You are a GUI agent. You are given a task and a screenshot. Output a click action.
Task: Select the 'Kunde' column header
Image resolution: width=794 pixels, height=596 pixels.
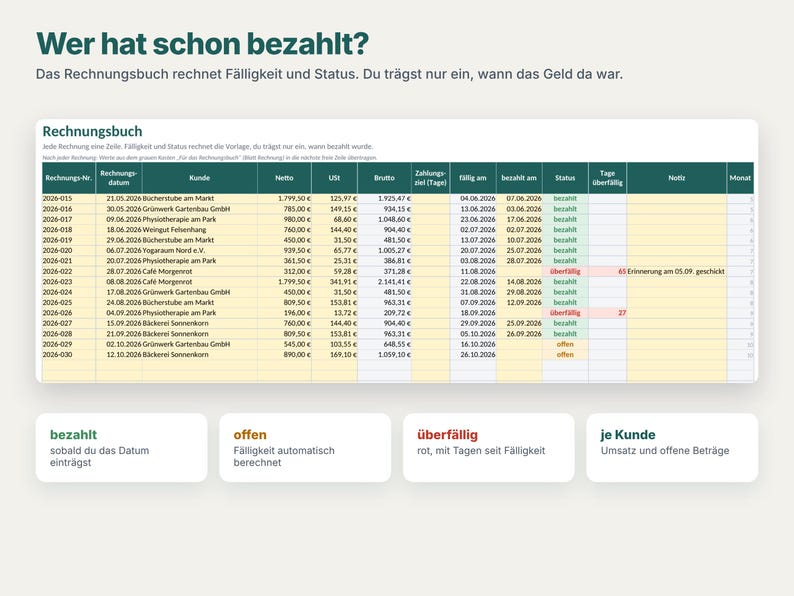coord(200,178)
